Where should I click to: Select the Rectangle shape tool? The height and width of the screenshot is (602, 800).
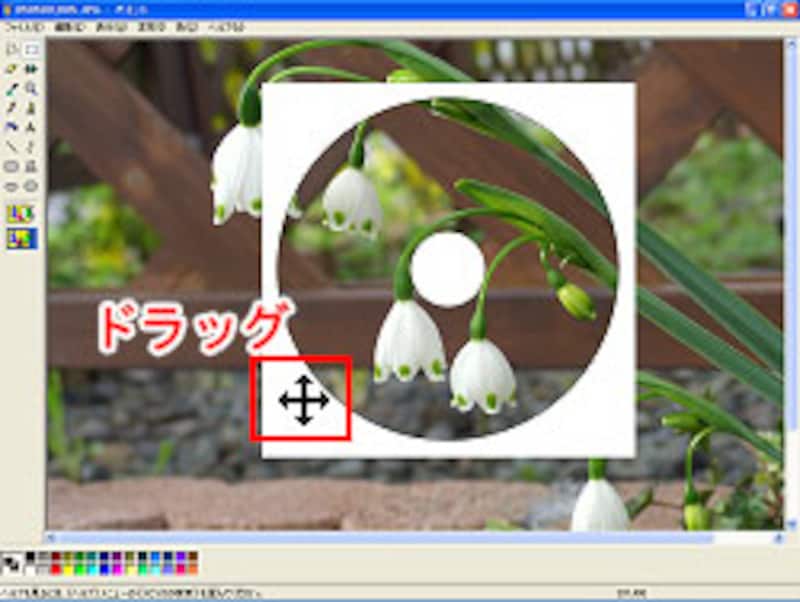pos(11,166)
